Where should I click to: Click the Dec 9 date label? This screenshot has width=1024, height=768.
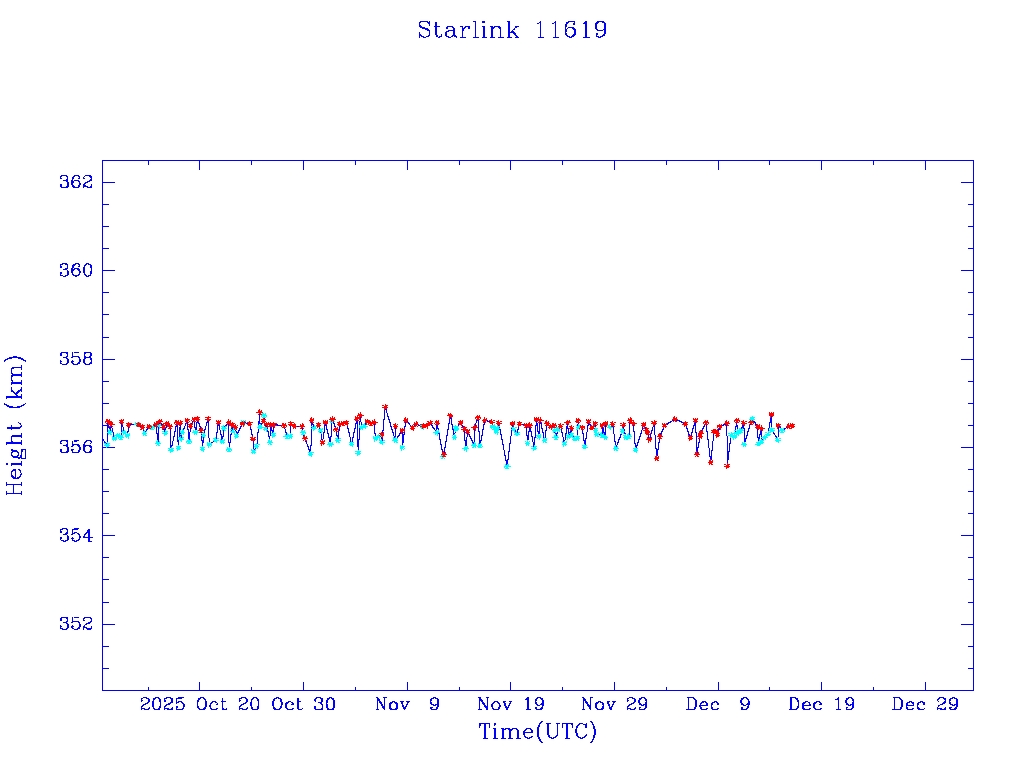click(x=717, y=704)
